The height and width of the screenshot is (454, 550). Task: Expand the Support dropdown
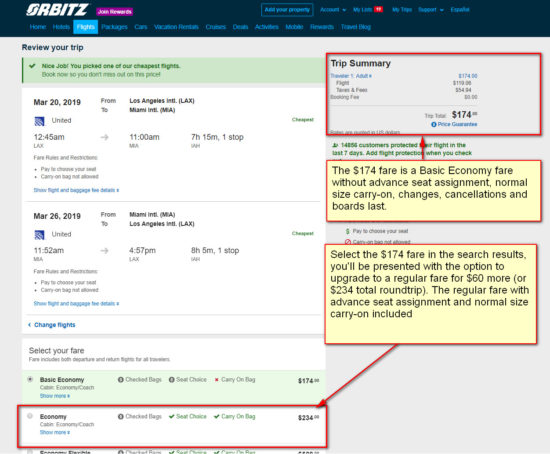430,10
